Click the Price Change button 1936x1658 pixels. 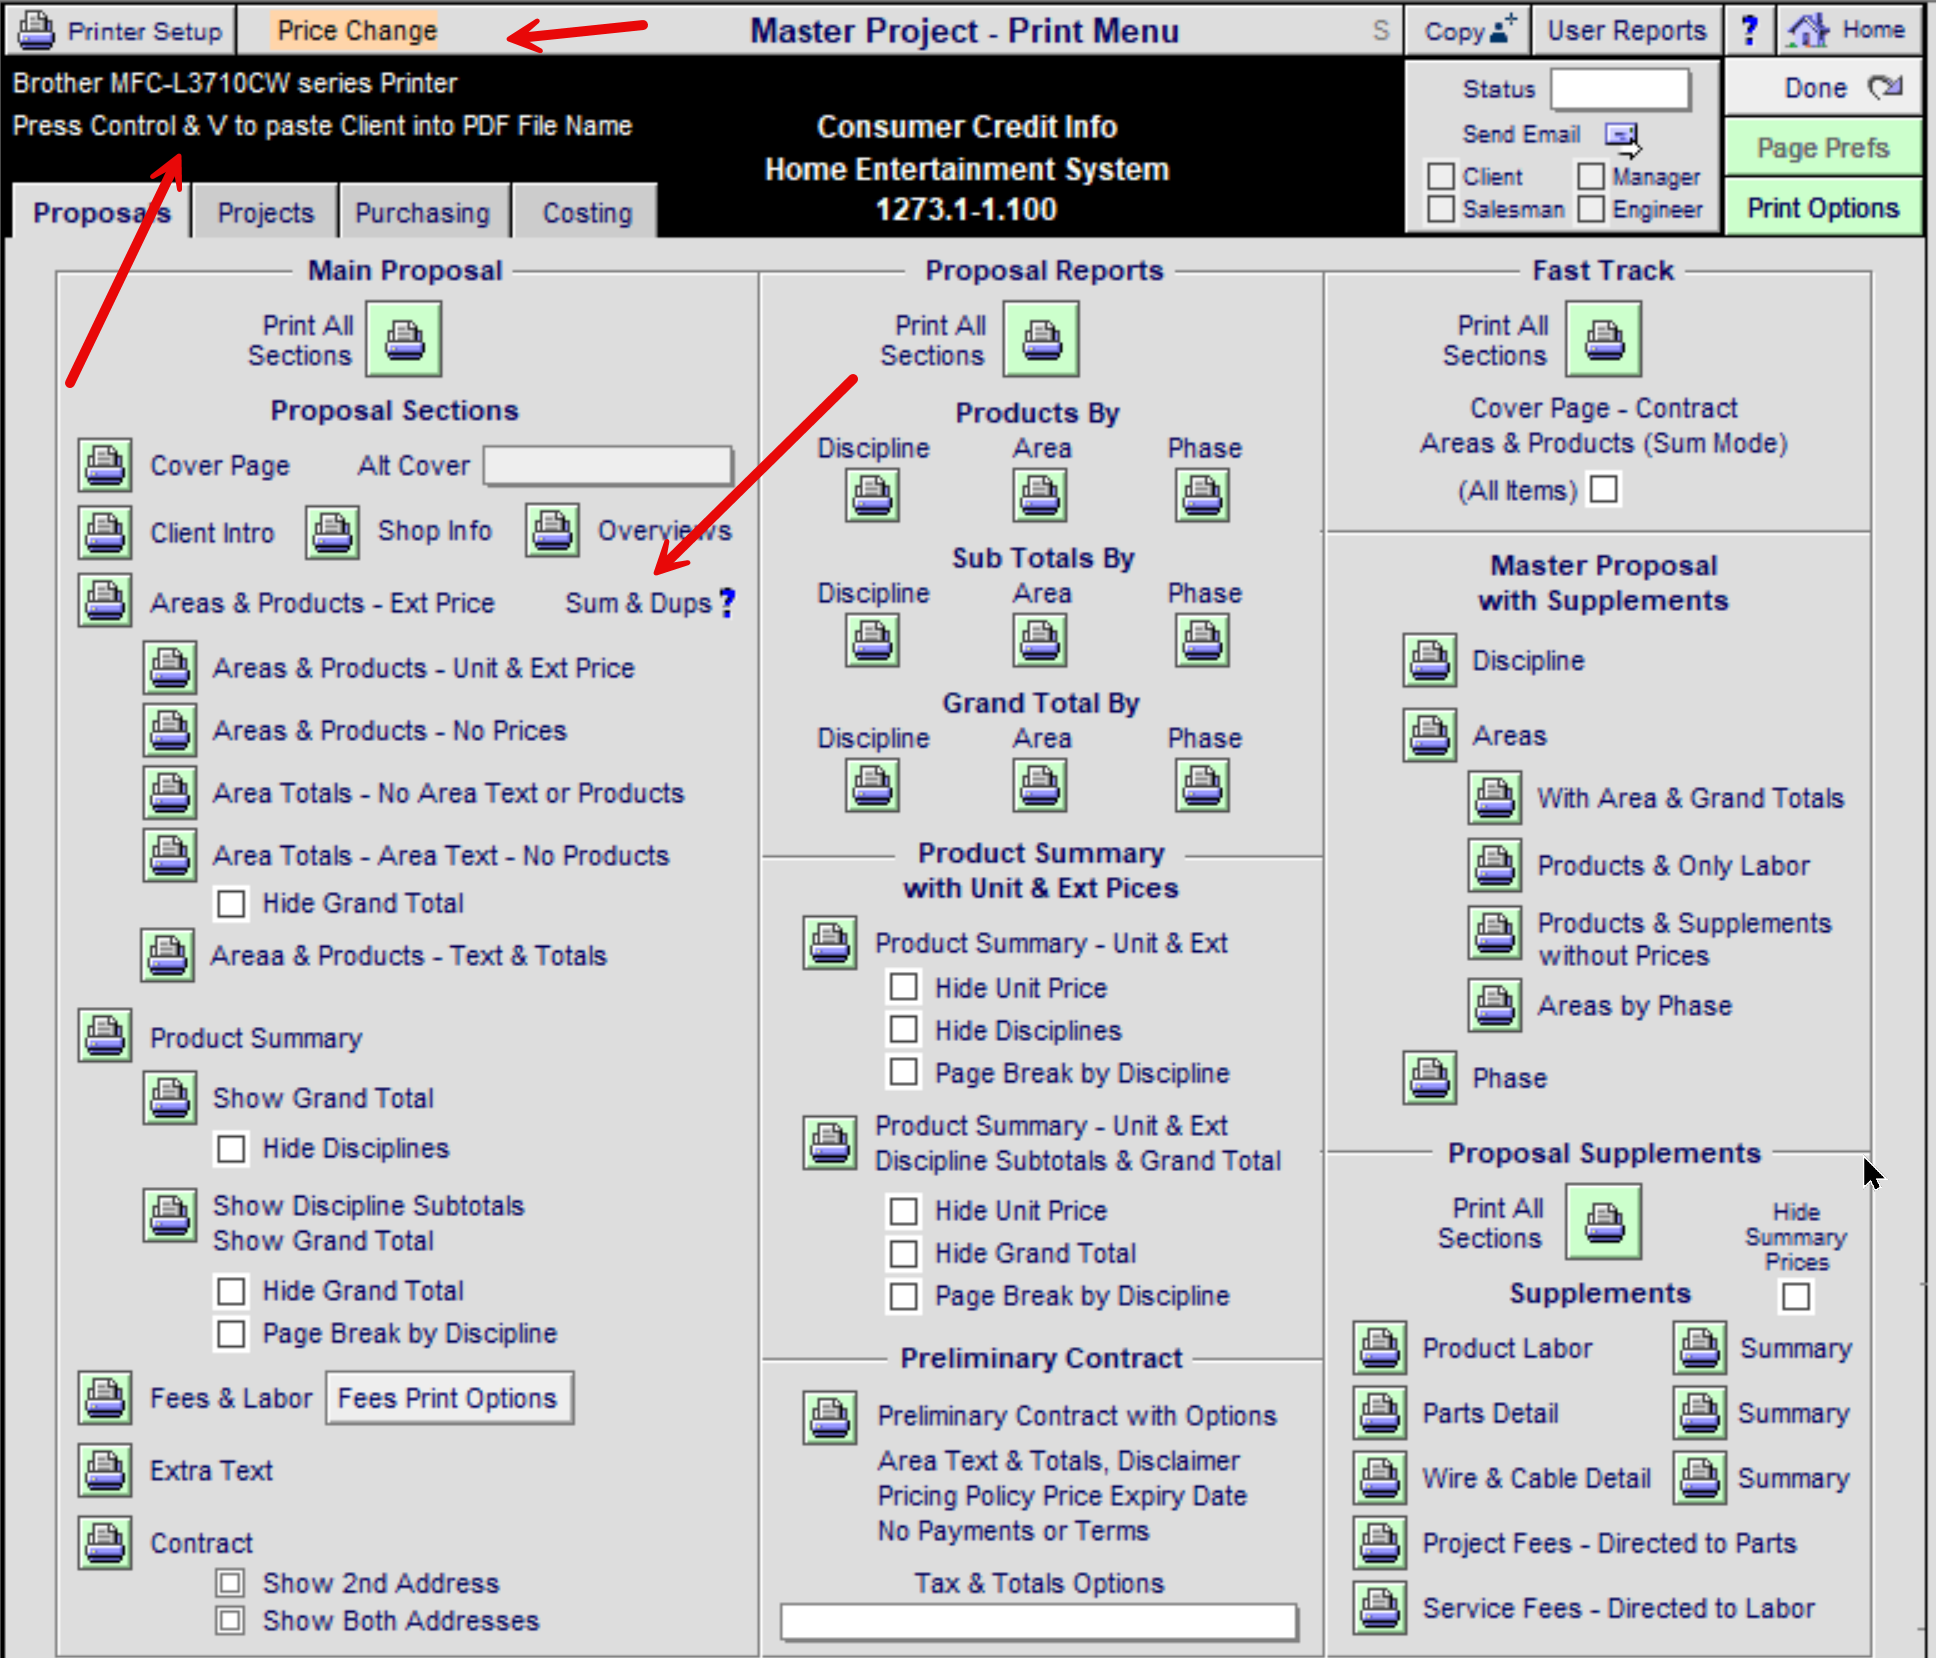point(357,30)
